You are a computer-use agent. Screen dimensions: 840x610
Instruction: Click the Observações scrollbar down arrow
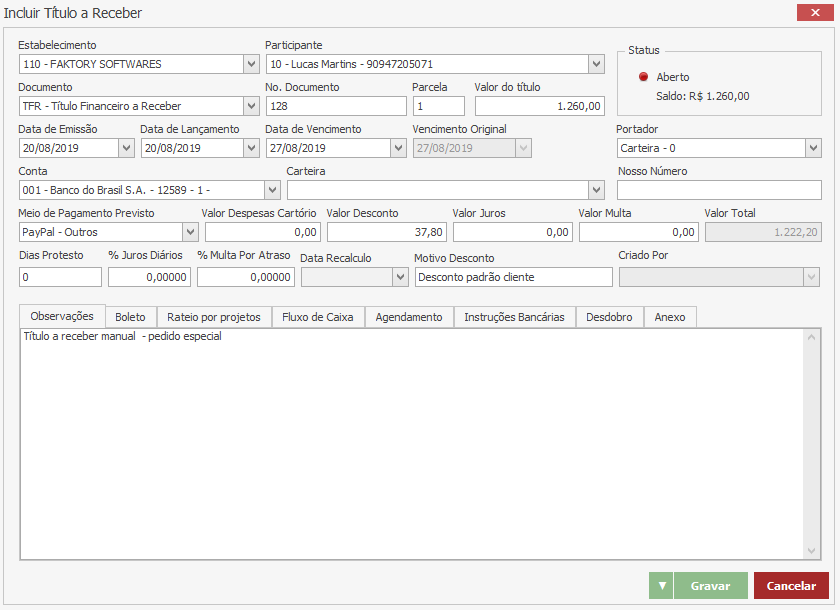[812, 551]
